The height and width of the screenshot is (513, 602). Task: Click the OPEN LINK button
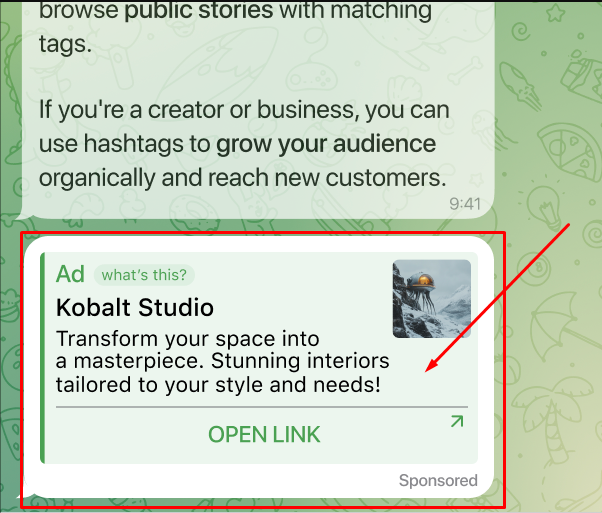264,434
